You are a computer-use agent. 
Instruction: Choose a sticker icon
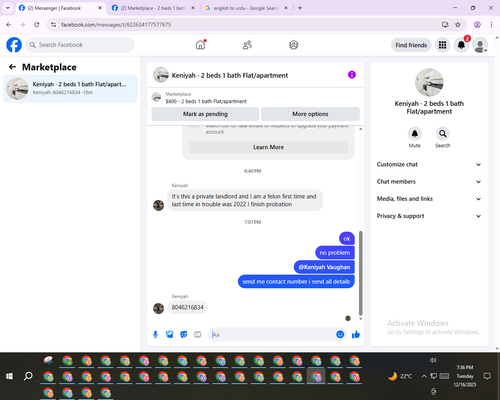pos(184,334)
